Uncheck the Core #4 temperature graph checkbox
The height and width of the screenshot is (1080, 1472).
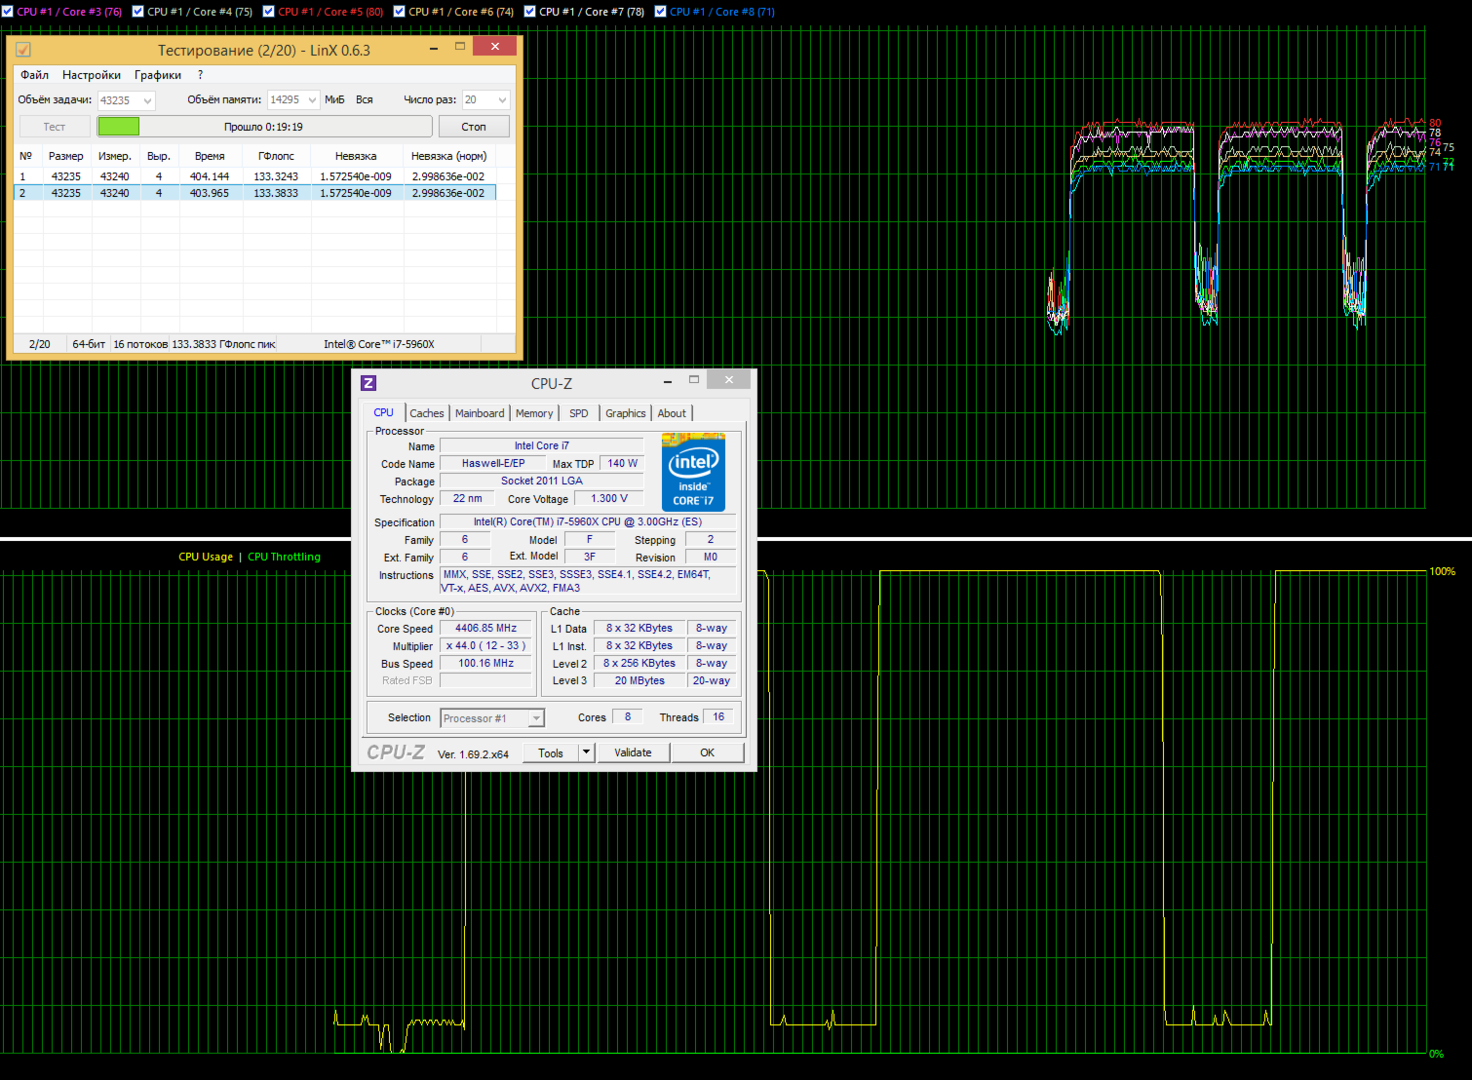(x=138, y=12)
